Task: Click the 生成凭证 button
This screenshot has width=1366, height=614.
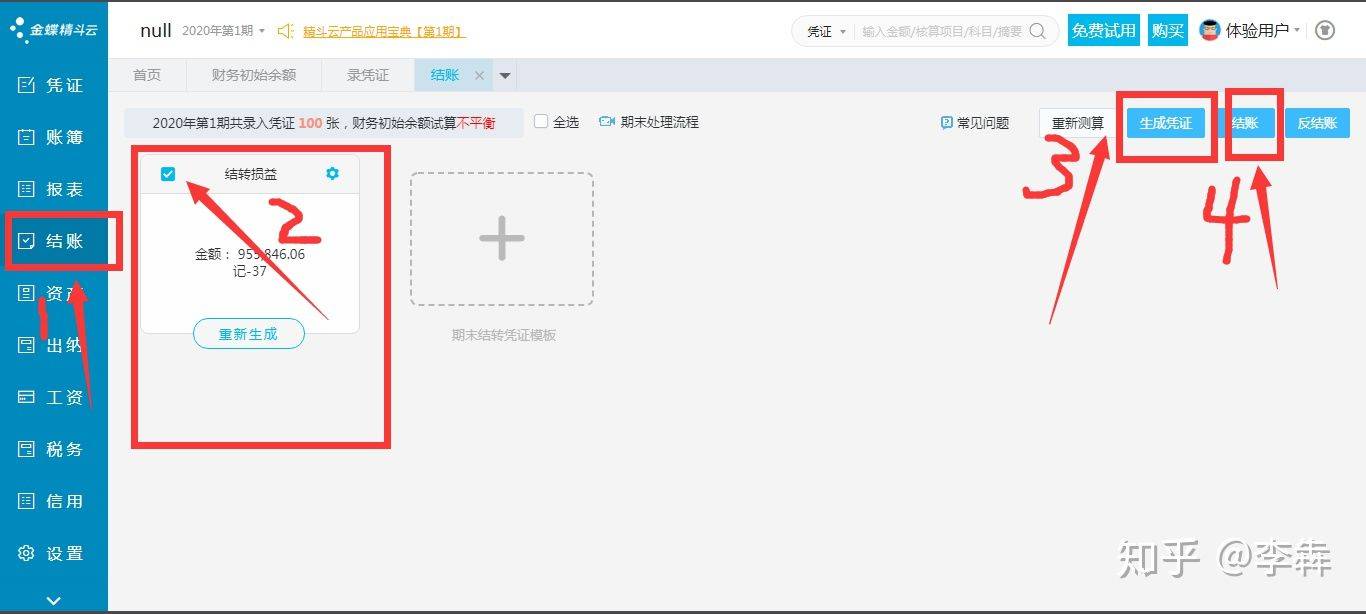Action: (x=1165, y=123)
